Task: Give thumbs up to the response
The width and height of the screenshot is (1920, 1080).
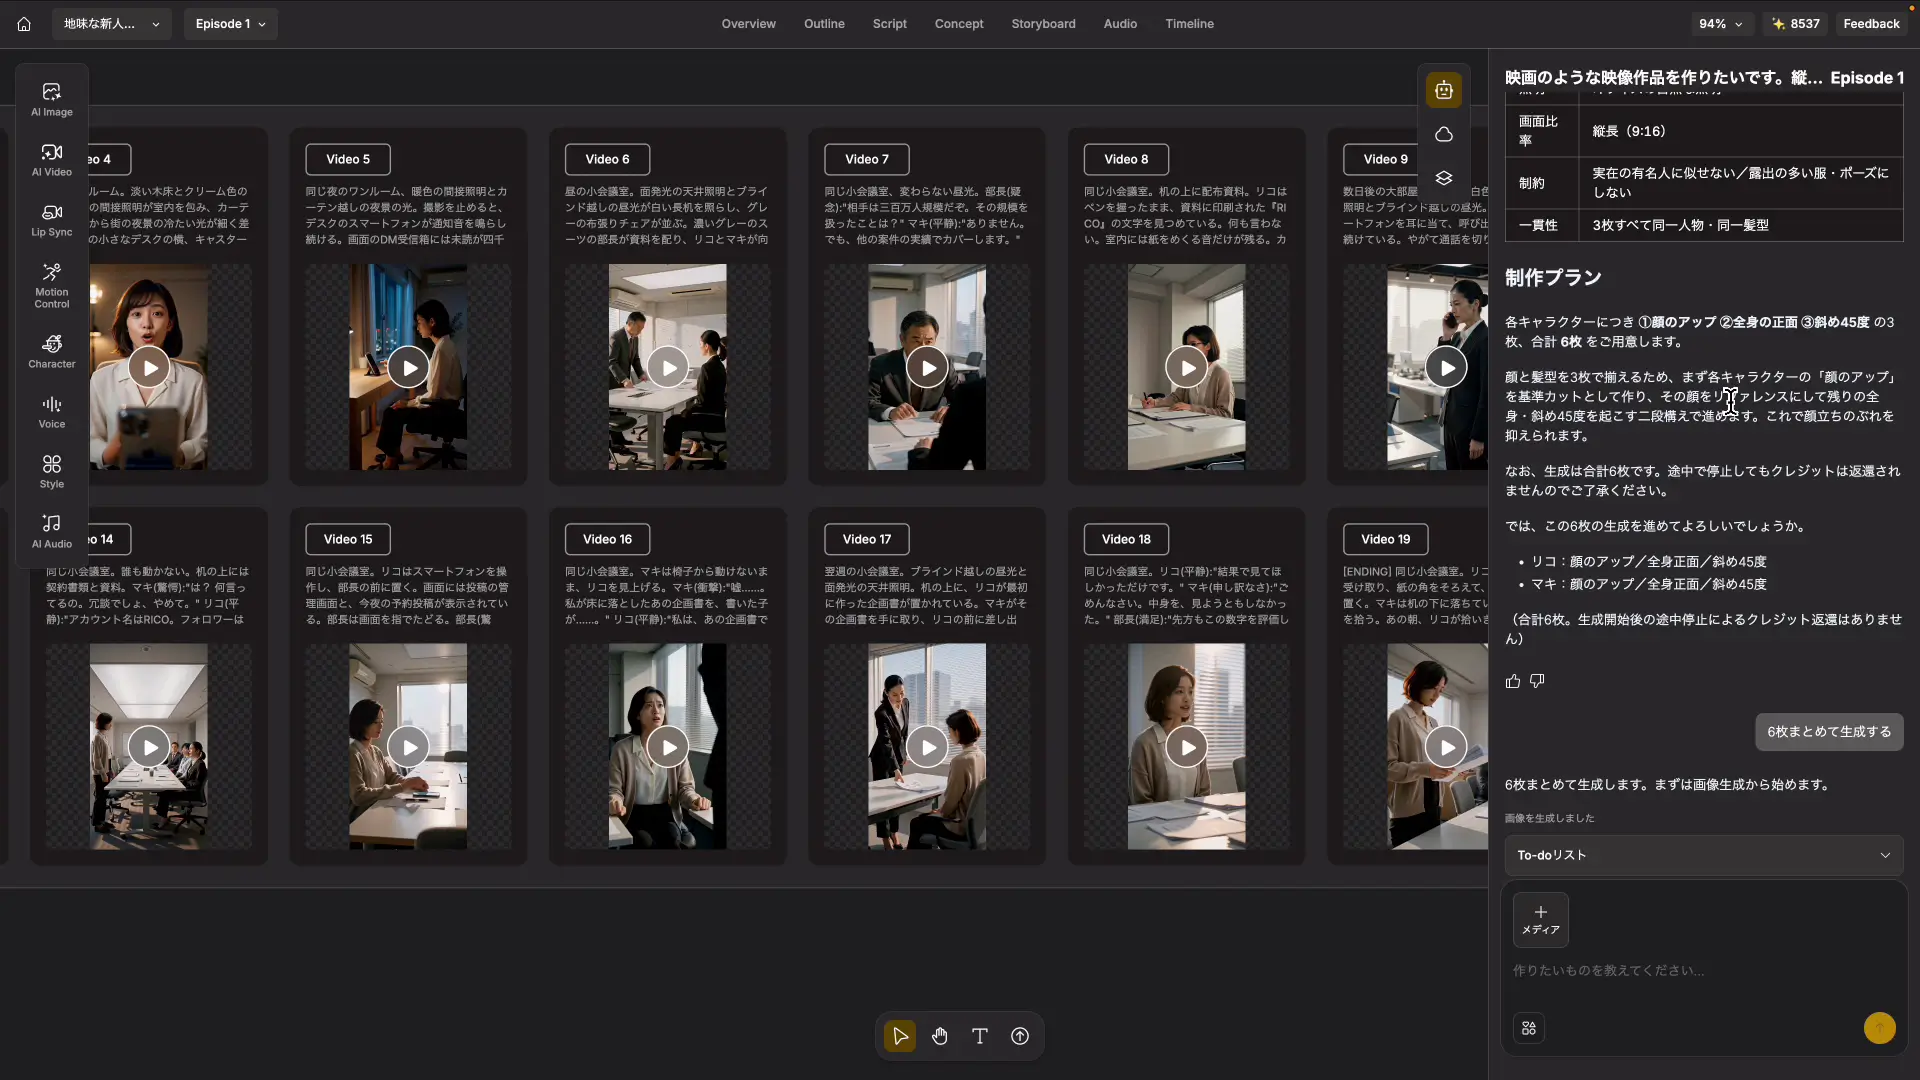Action: 1513,681
